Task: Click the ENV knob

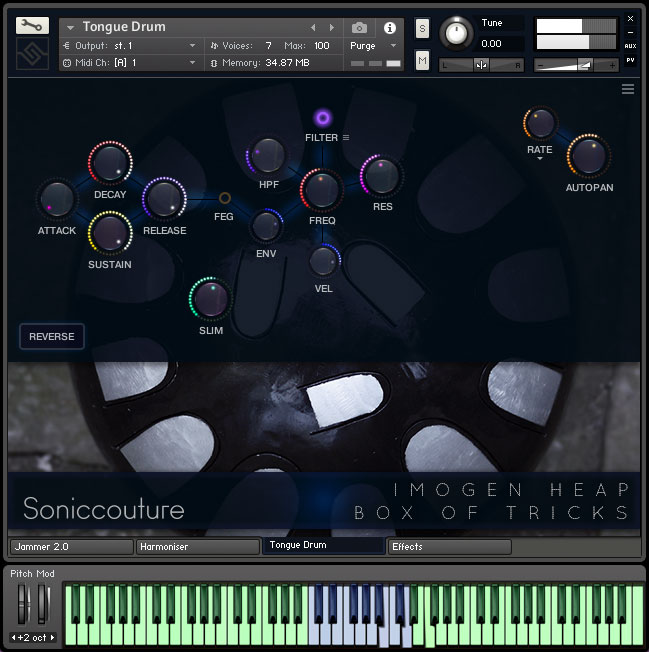Action: tap(266, 226)
